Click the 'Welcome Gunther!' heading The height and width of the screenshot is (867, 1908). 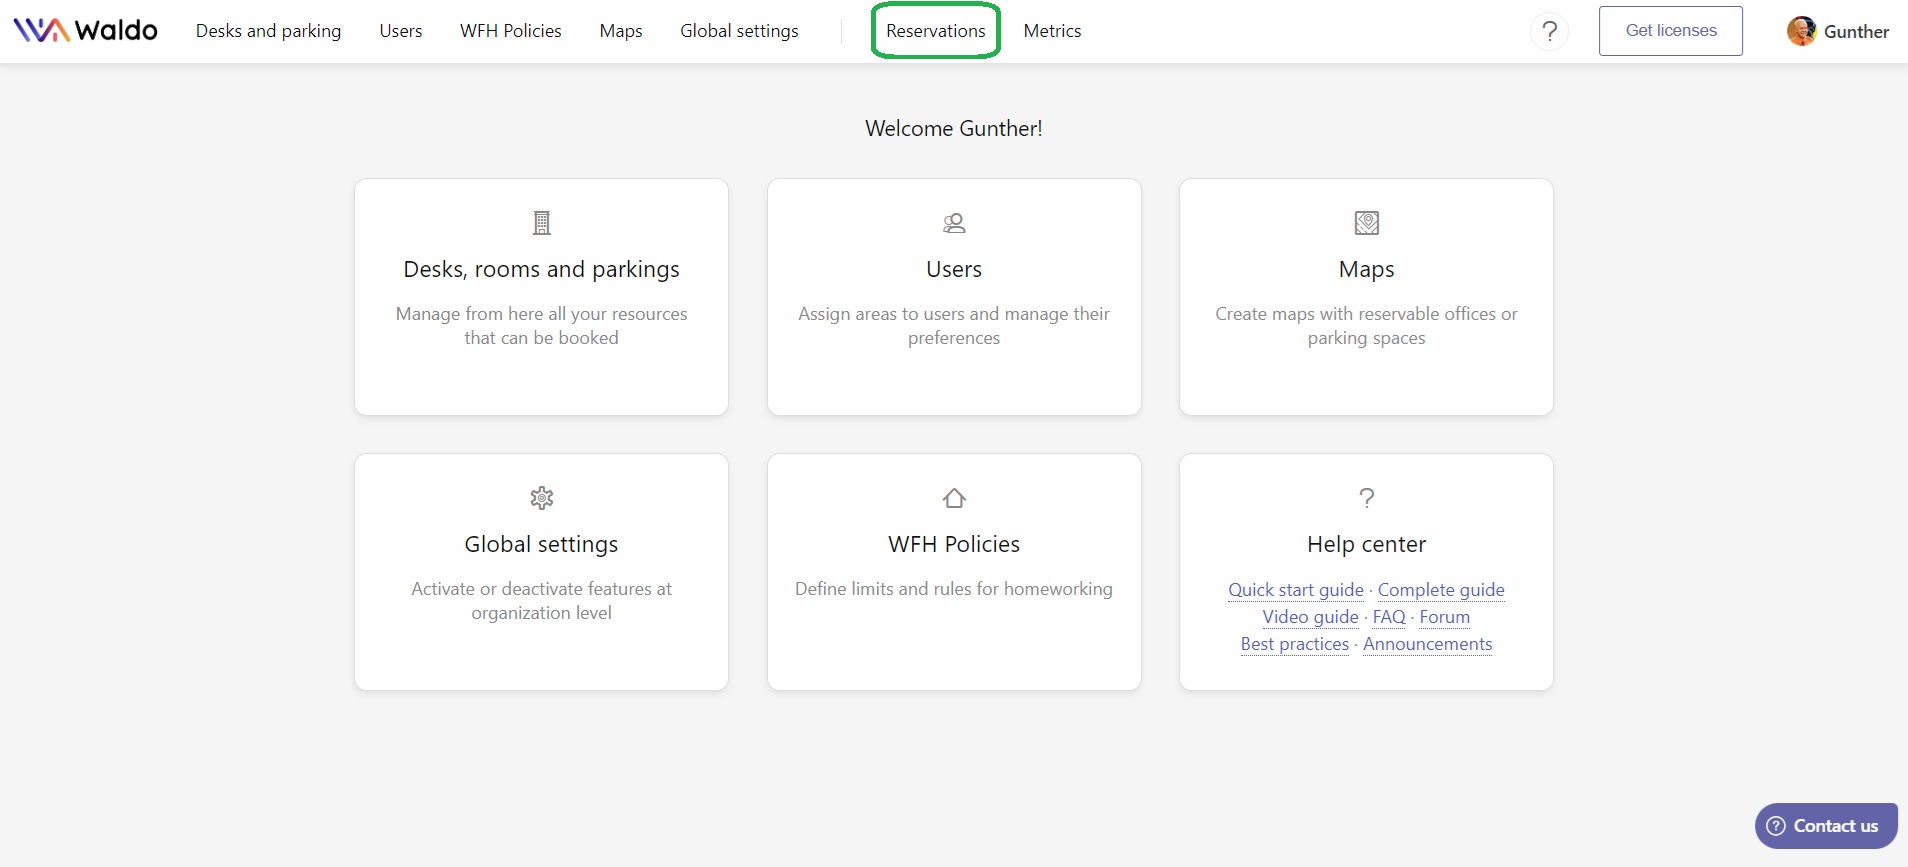click(x=954, y=128)
